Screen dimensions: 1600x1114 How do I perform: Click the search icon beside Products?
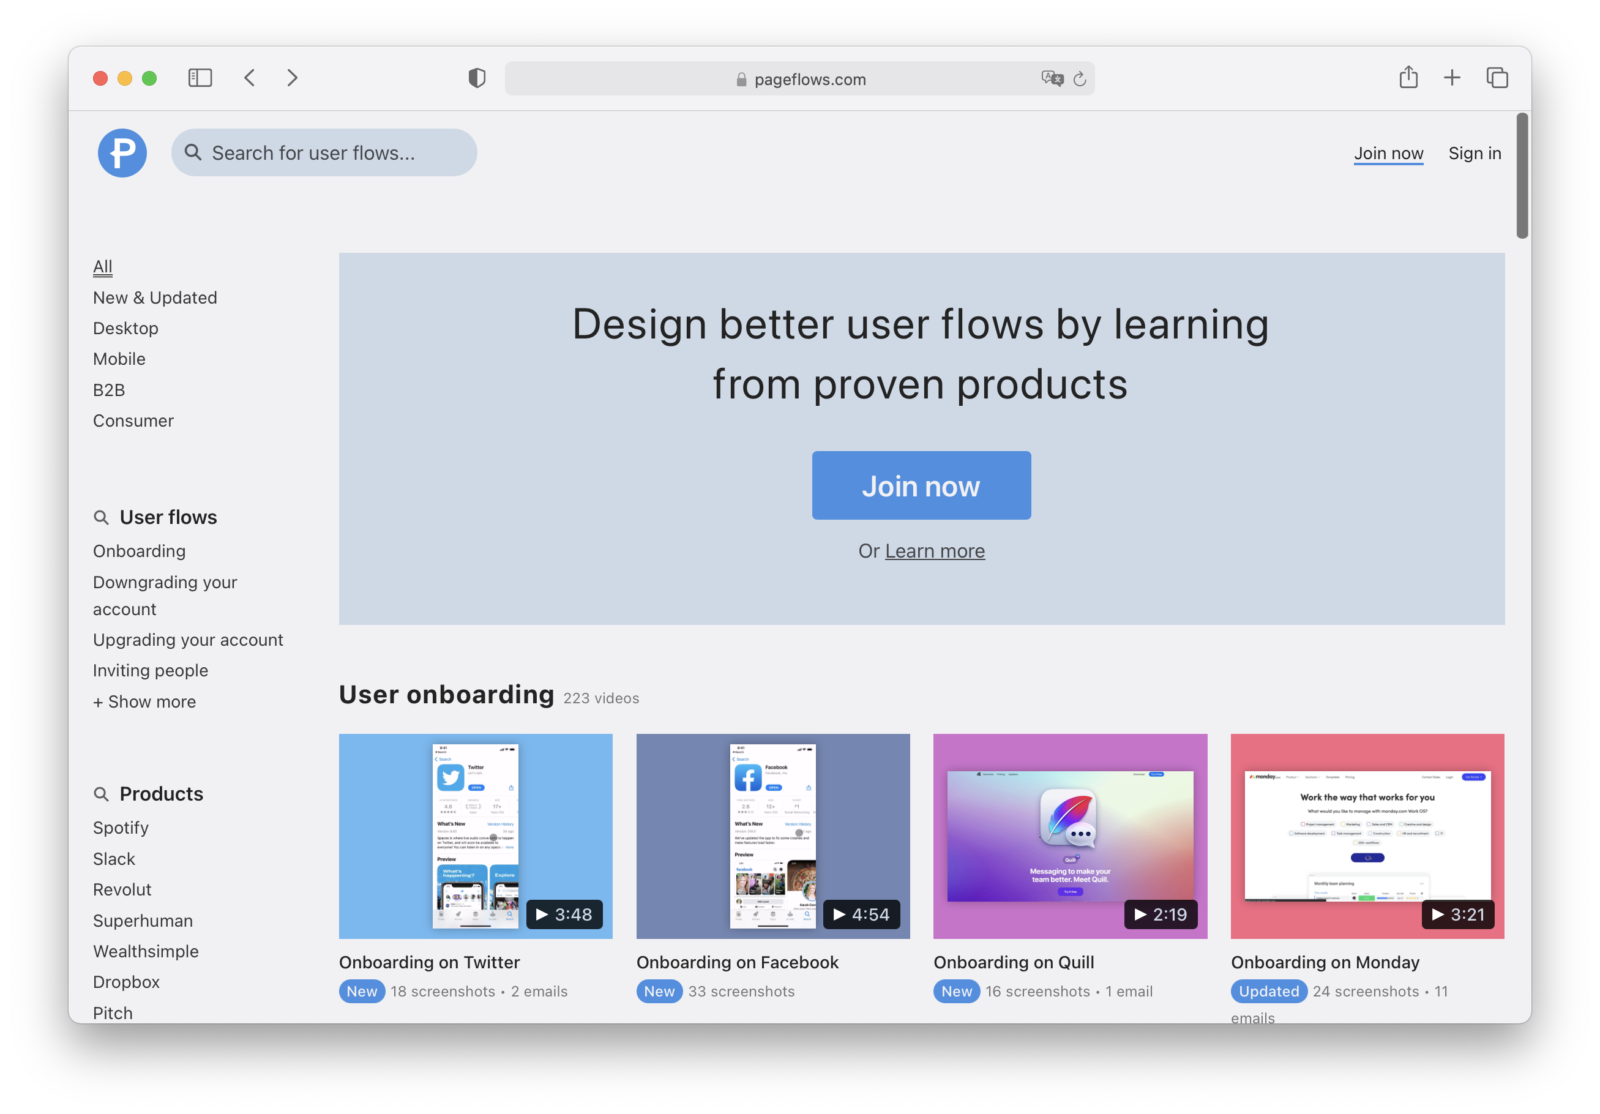[101, 794]
